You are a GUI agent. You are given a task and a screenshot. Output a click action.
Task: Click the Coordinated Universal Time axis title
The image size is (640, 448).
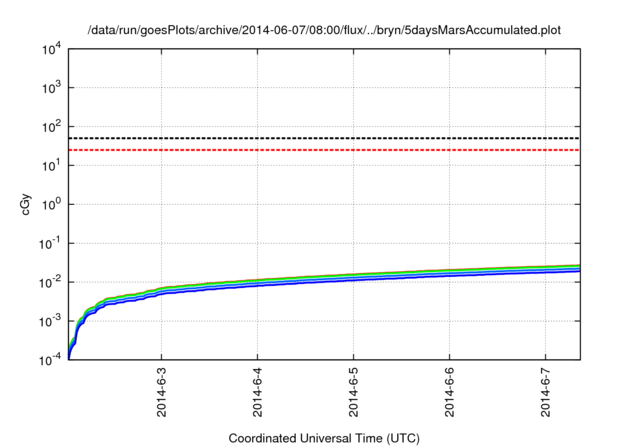[x=324, y=438]
